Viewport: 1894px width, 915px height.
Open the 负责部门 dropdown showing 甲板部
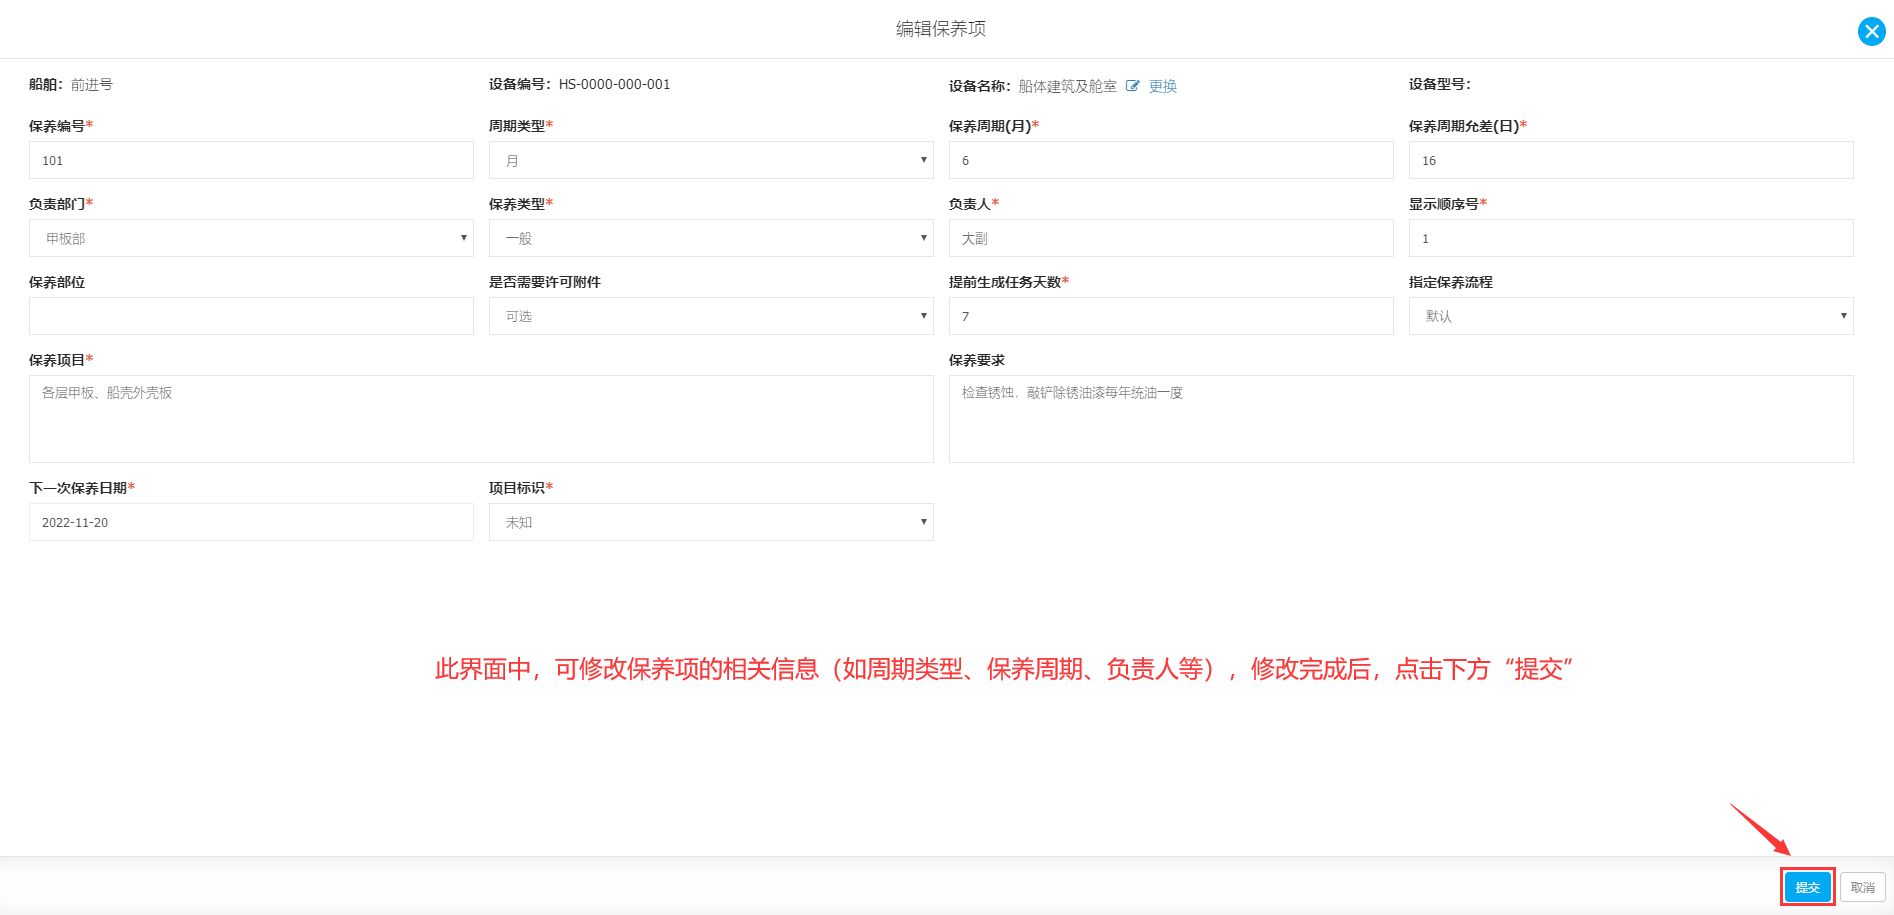coord(251,238)
